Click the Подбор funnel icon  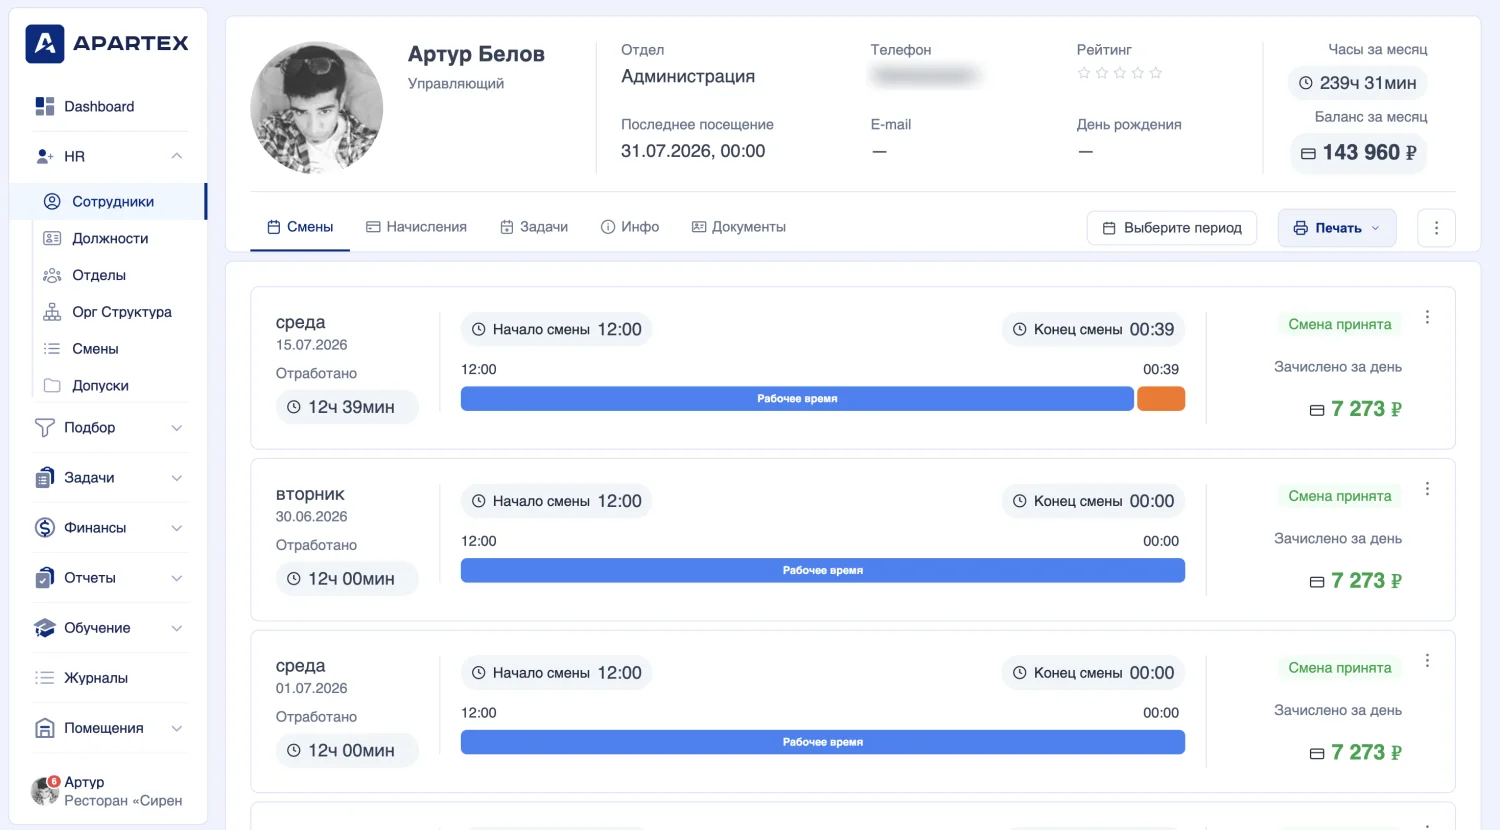(45, 427)
